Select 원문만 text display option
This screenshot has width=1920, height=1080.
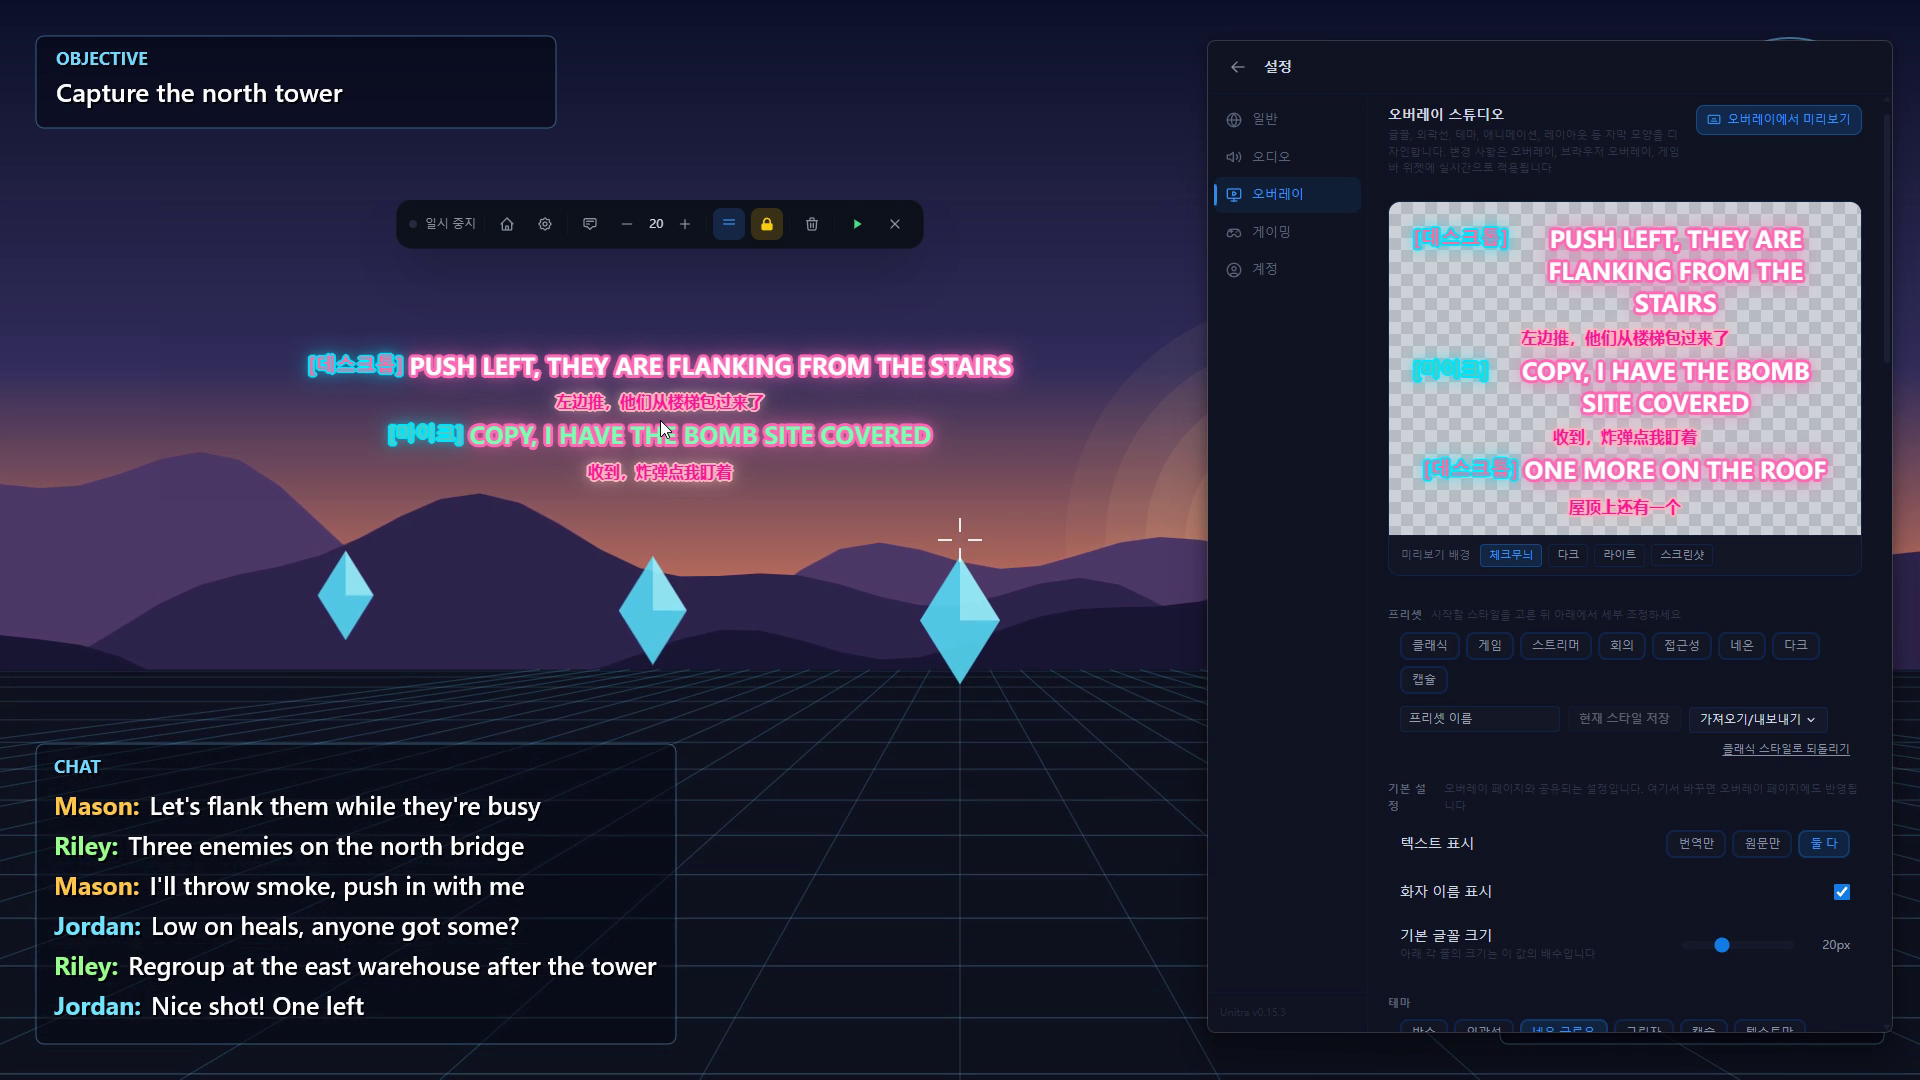tap(1762, 844)
